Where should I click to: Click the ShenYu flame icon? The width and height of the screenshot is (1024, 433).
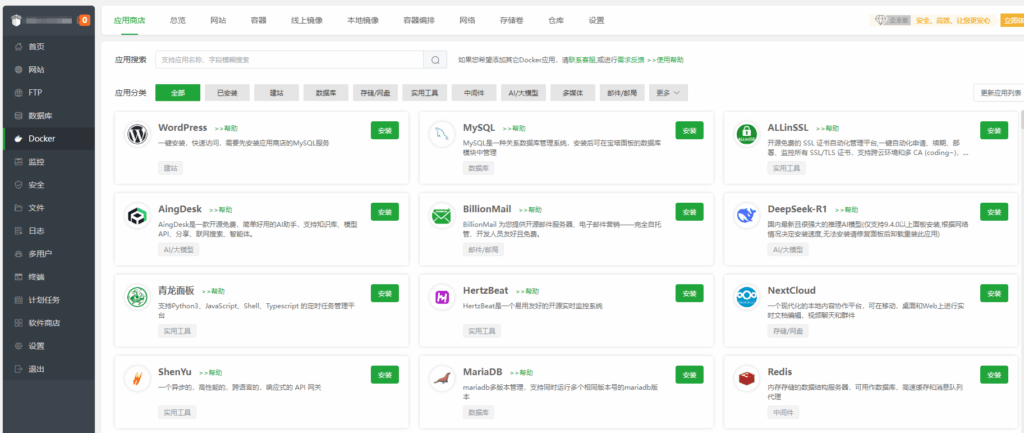click(137, 379)
